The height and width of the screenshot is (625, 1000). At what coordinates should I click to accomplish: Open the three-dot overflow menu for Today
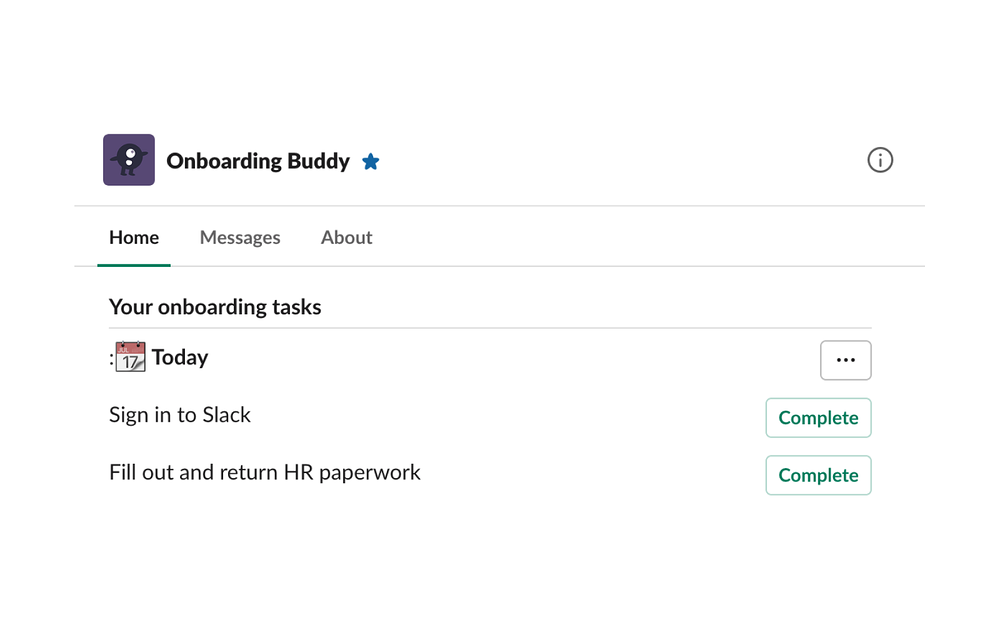tap(845, 360)
